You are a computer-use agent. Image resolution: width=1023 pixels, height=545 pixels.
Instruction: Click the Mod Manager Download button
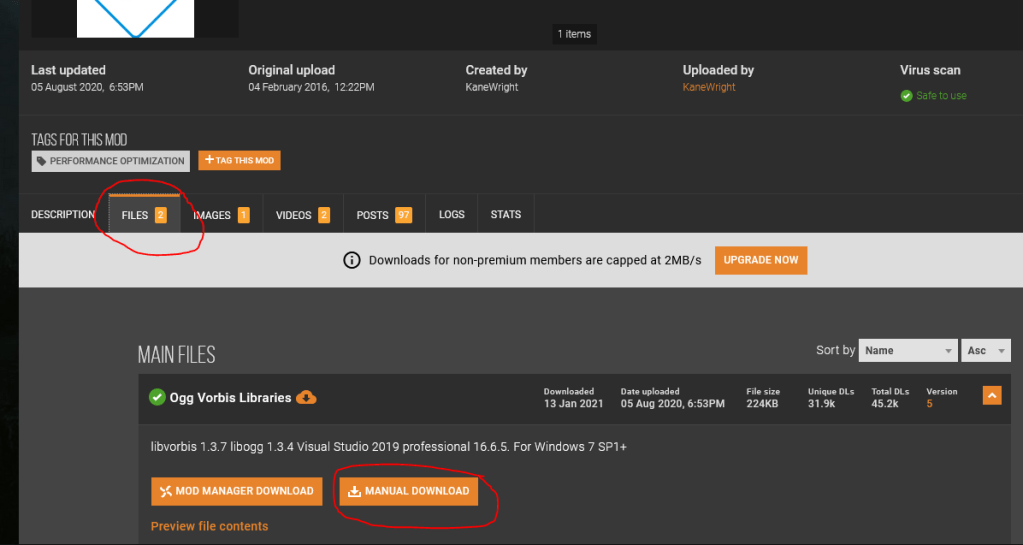[237, 491]
